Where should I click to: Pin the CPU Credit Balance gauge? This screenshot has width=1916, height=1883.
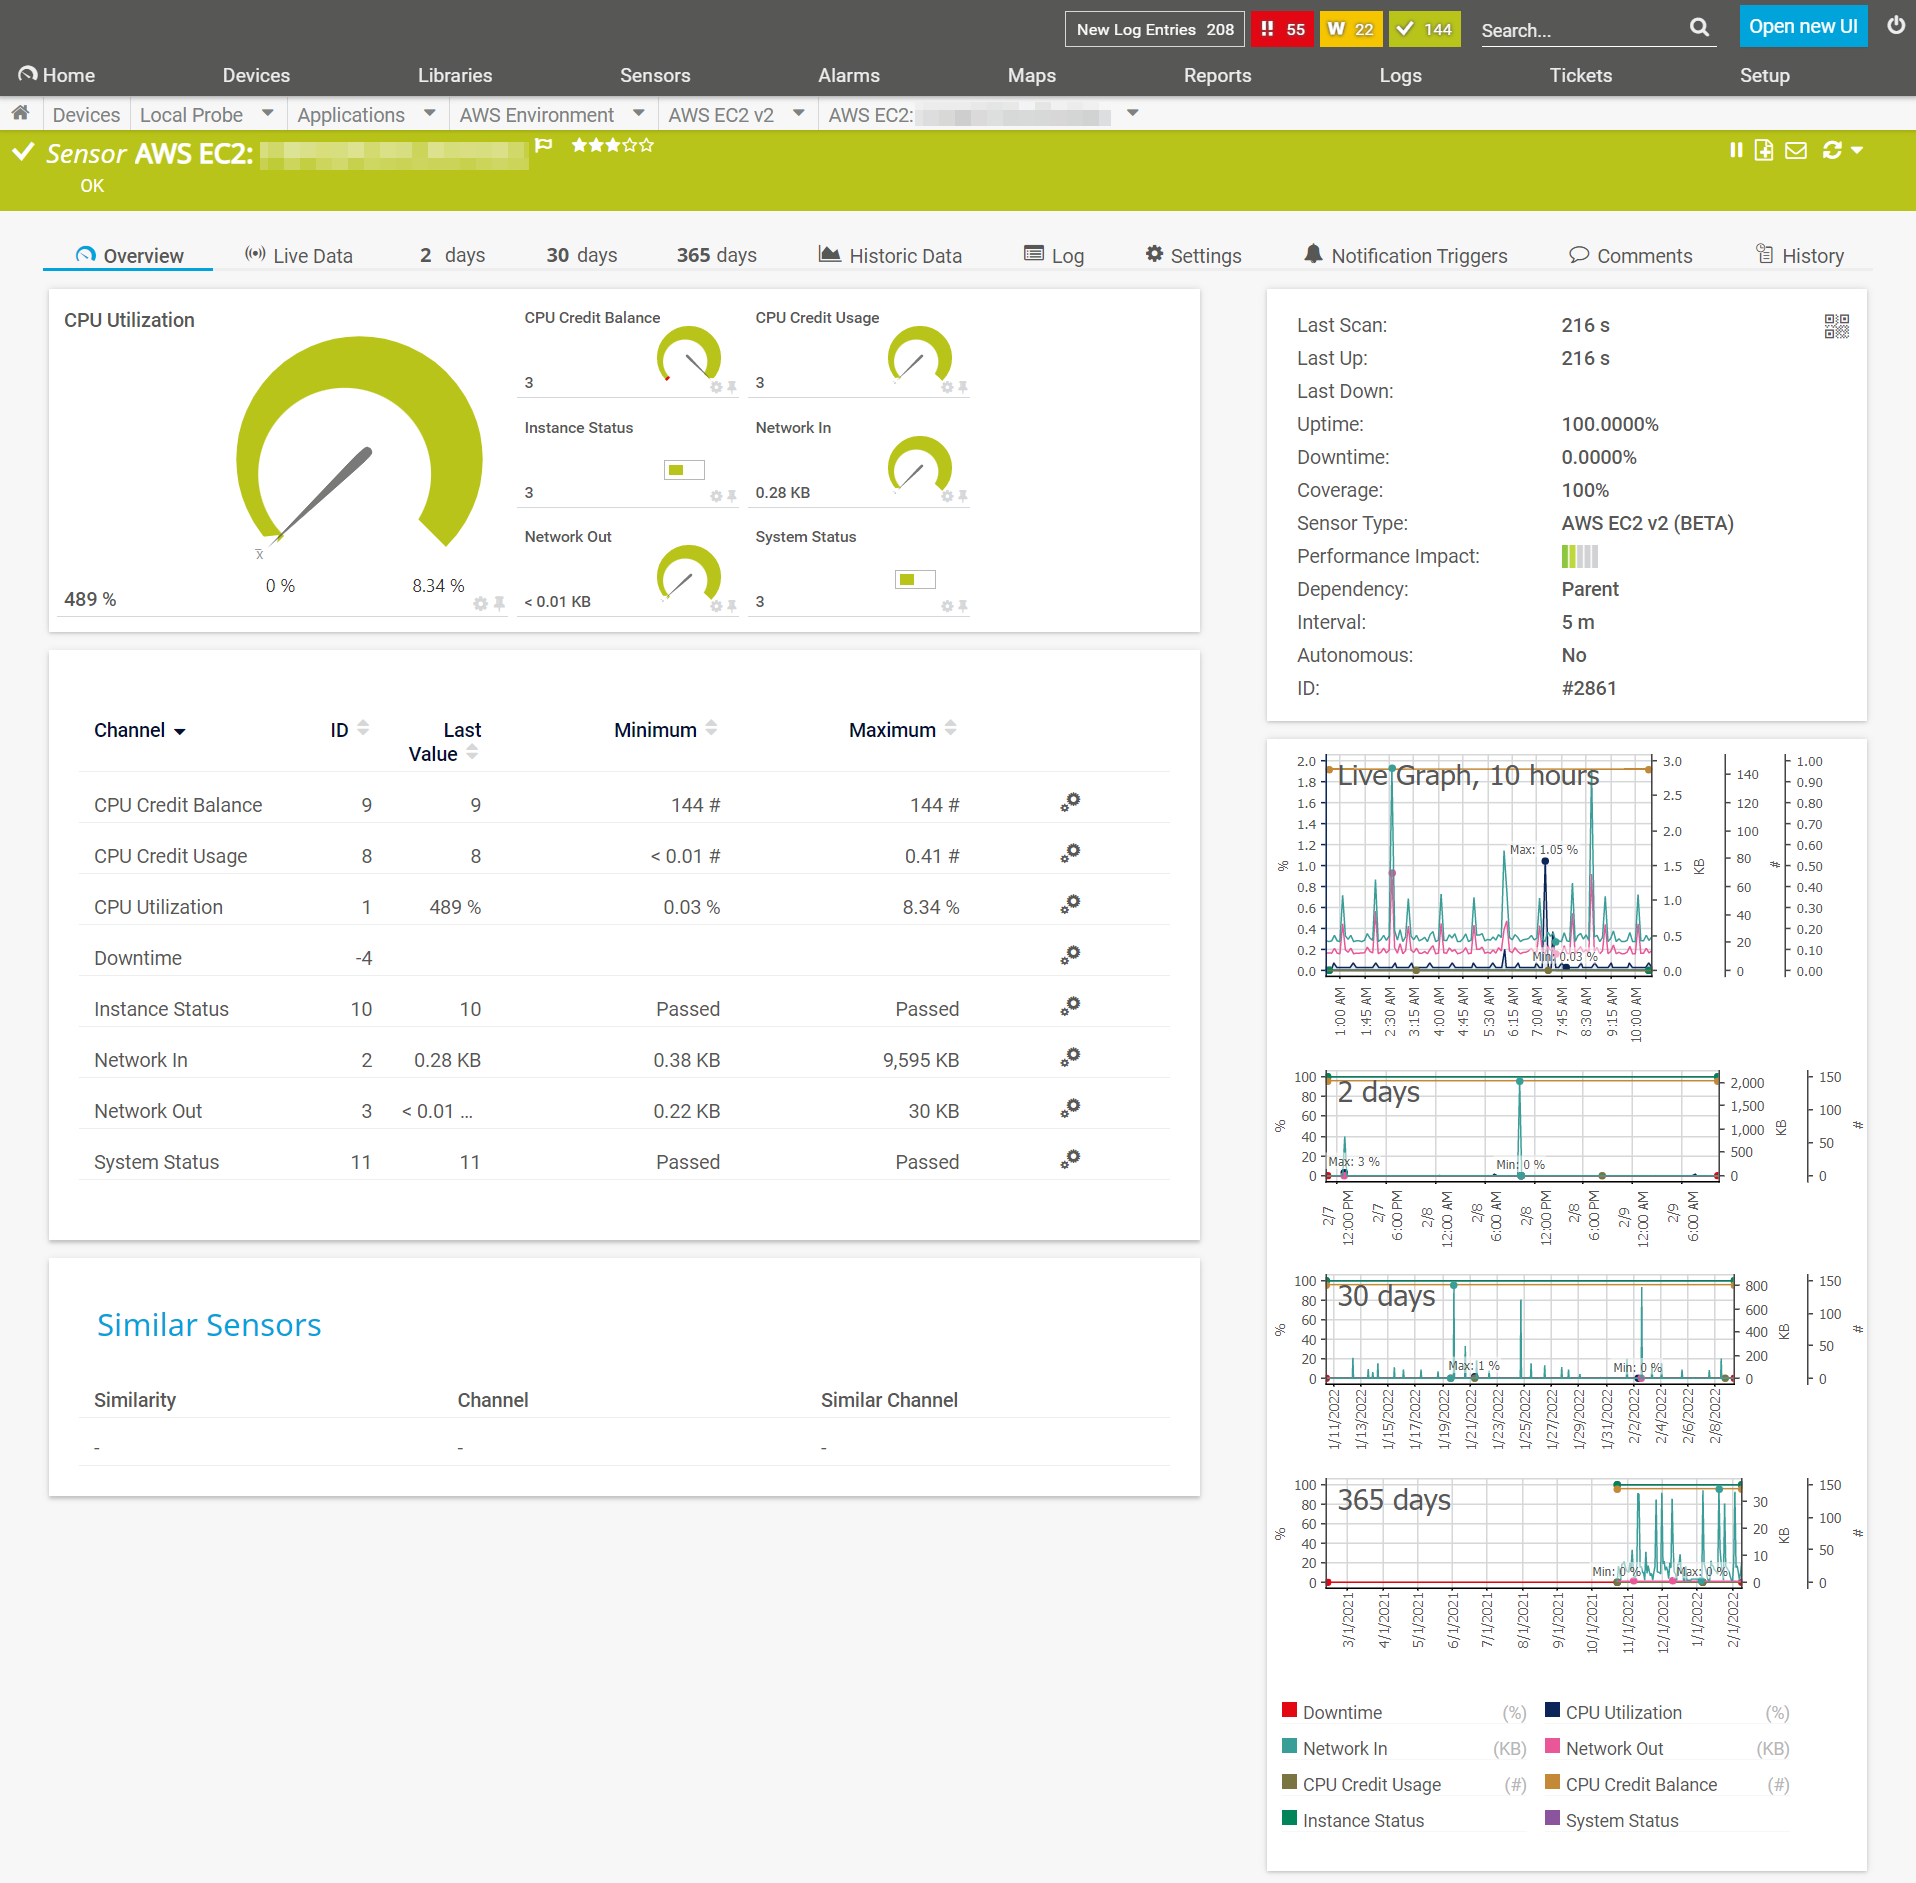(731, 388)
